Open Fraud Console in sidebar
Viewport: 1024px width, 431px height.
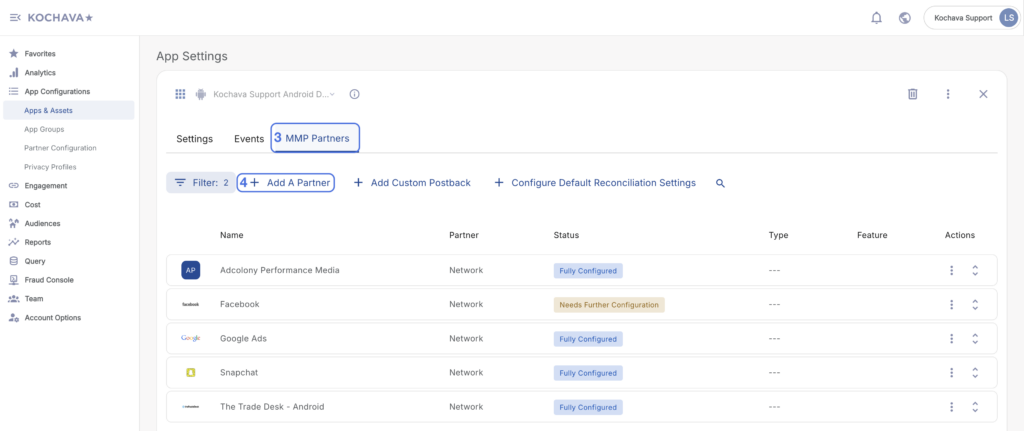tap(48, 280)
